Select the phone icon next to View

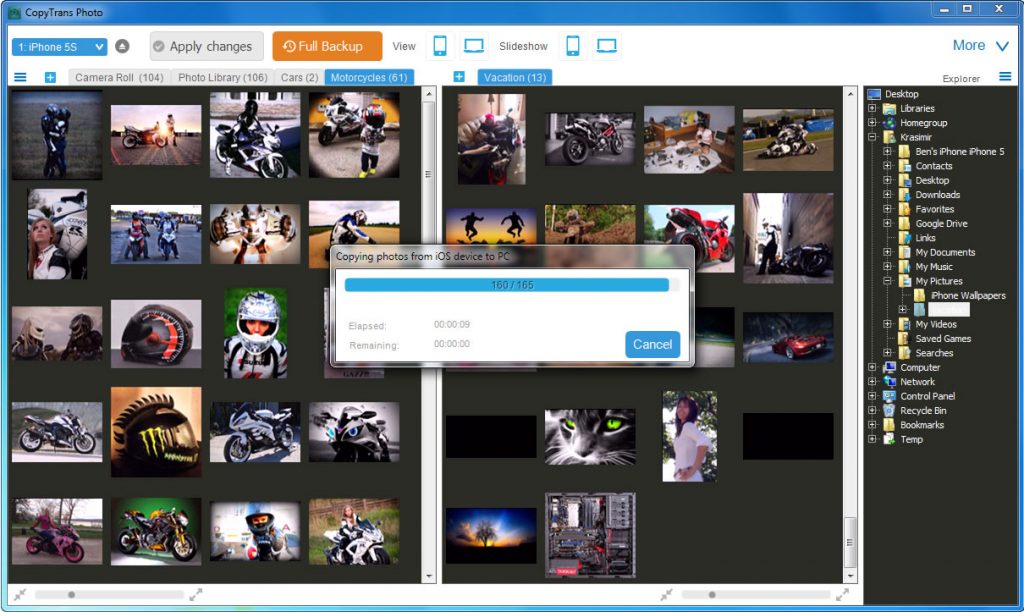click(440, 45)
